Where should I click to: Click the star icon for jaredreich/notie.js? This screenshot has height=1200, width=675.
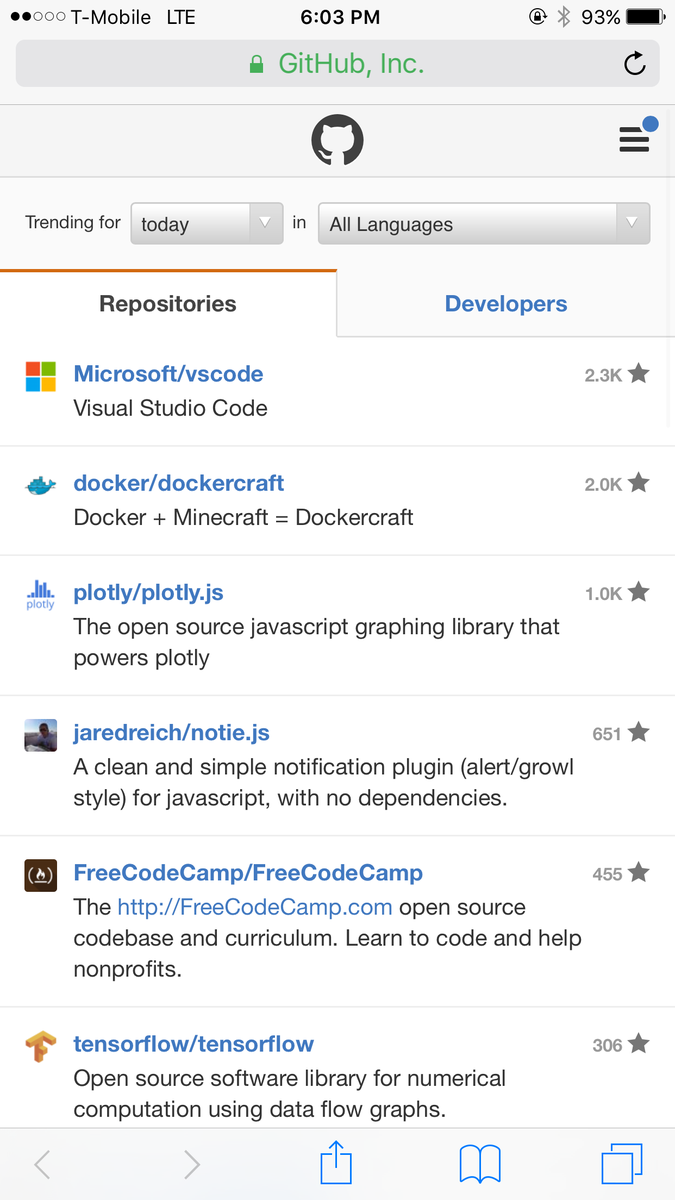pyautogui.click(x=639, y=732)
